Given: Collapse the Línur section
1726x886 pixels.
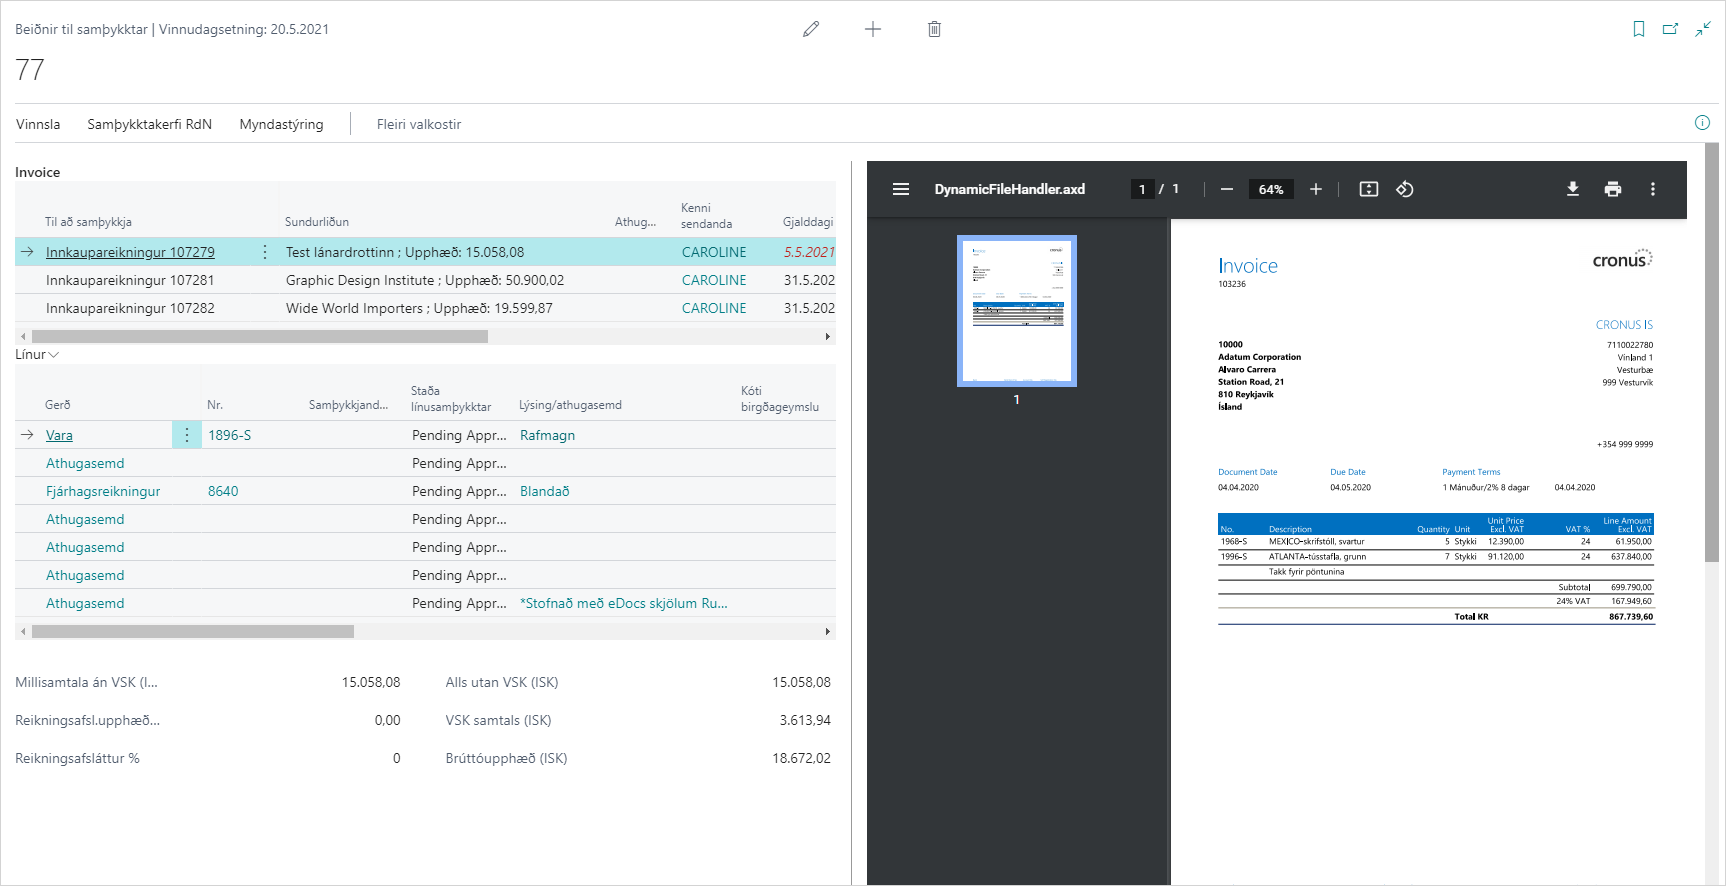Looking at the screenshot, I should 37,355.
